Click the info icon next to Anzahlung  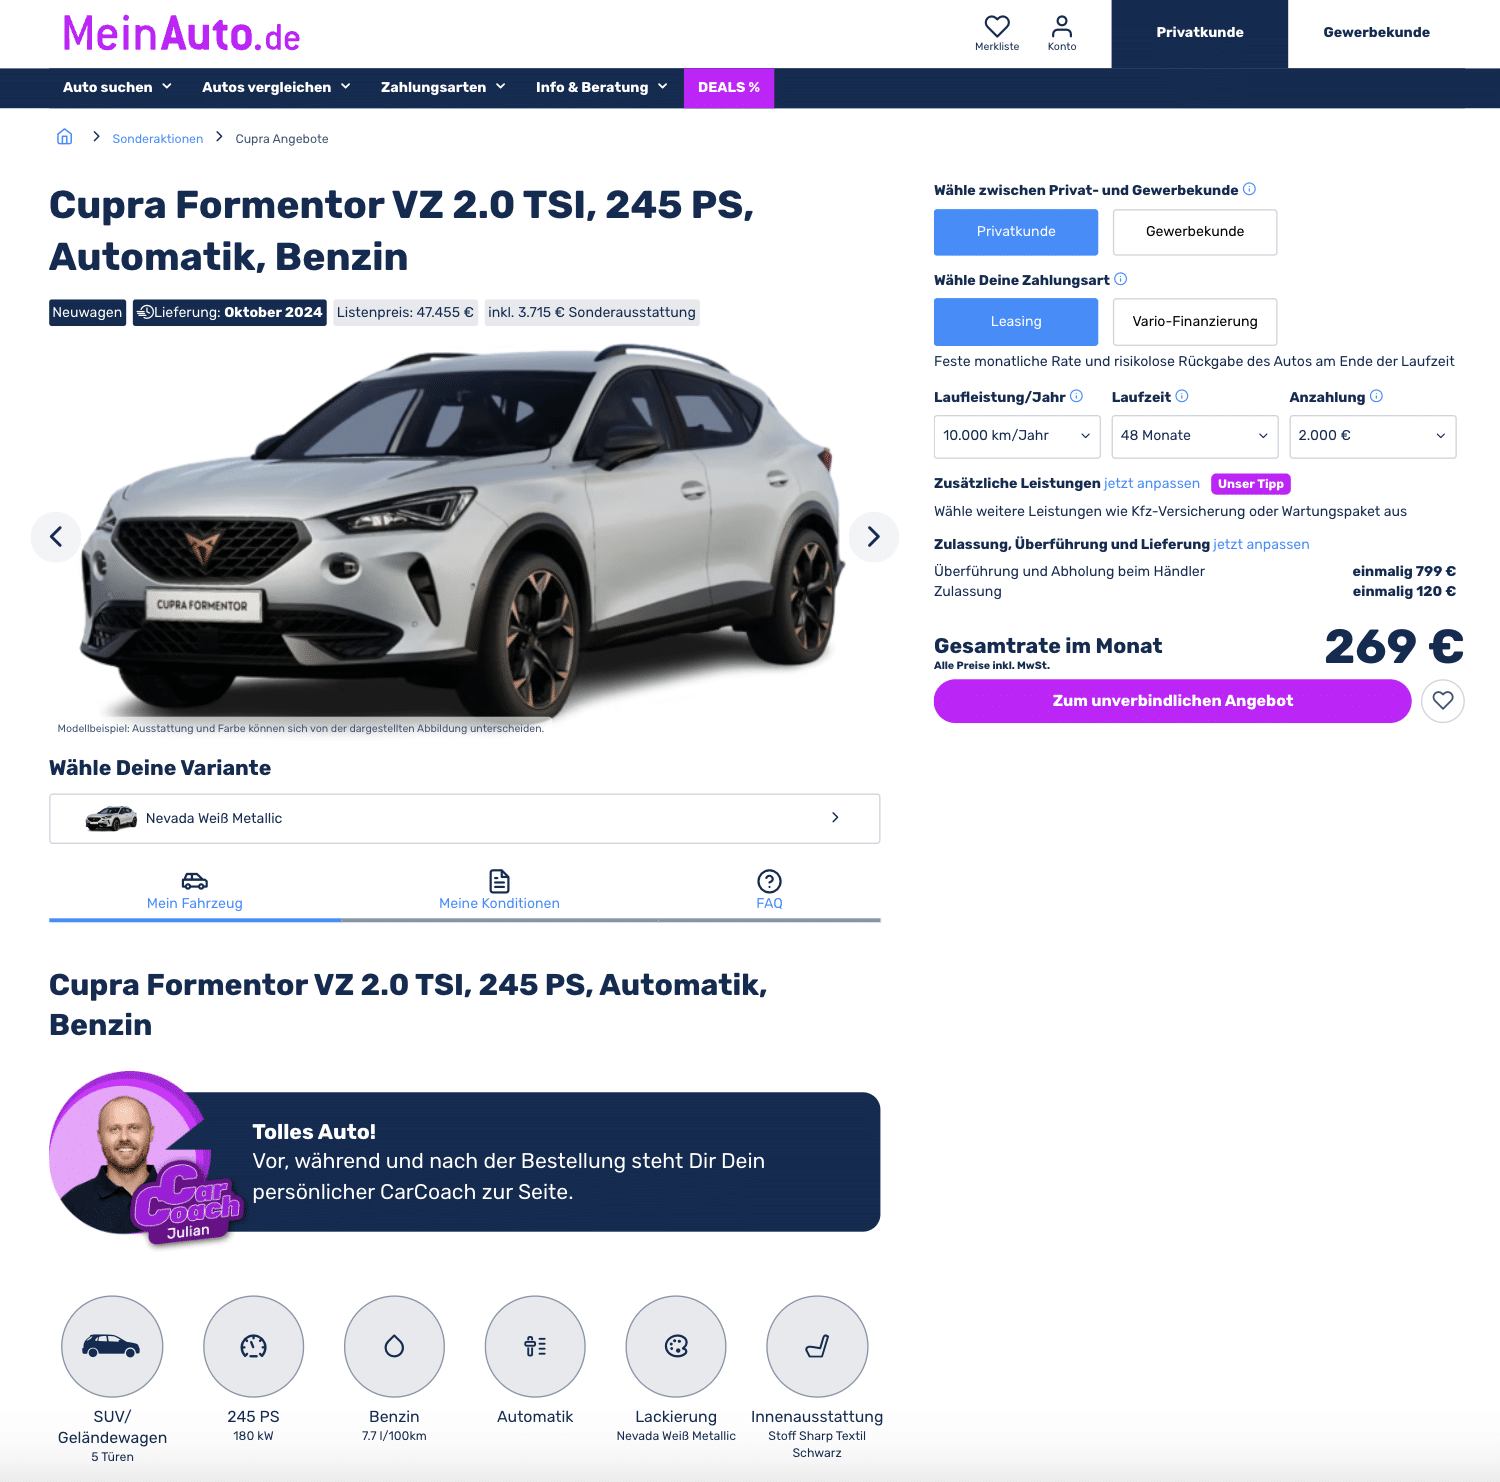coord(1377,396)
